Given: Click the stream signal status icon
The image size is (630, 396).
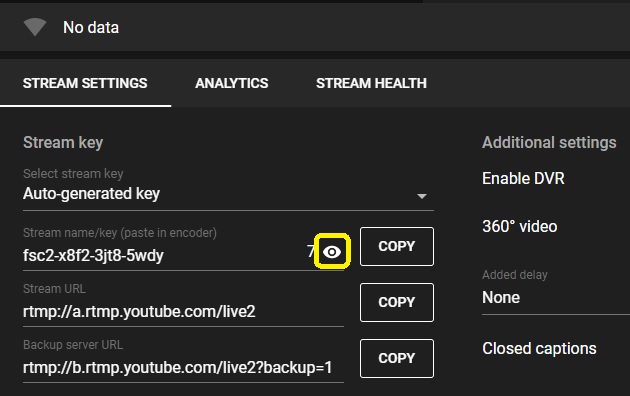Looking at the screenshot, I should pyautogui.click(x=35, y=27).
